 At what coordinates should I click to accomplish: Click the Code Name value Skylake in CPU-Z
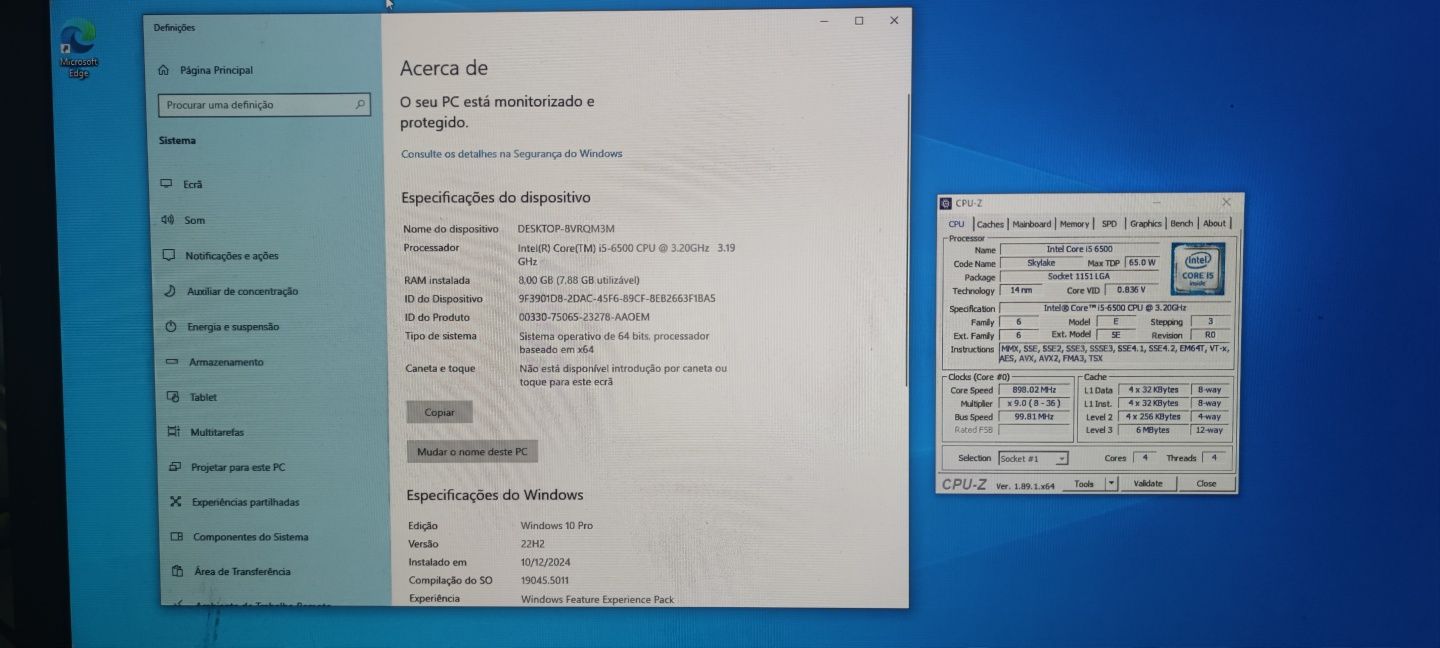point(1041,263)
